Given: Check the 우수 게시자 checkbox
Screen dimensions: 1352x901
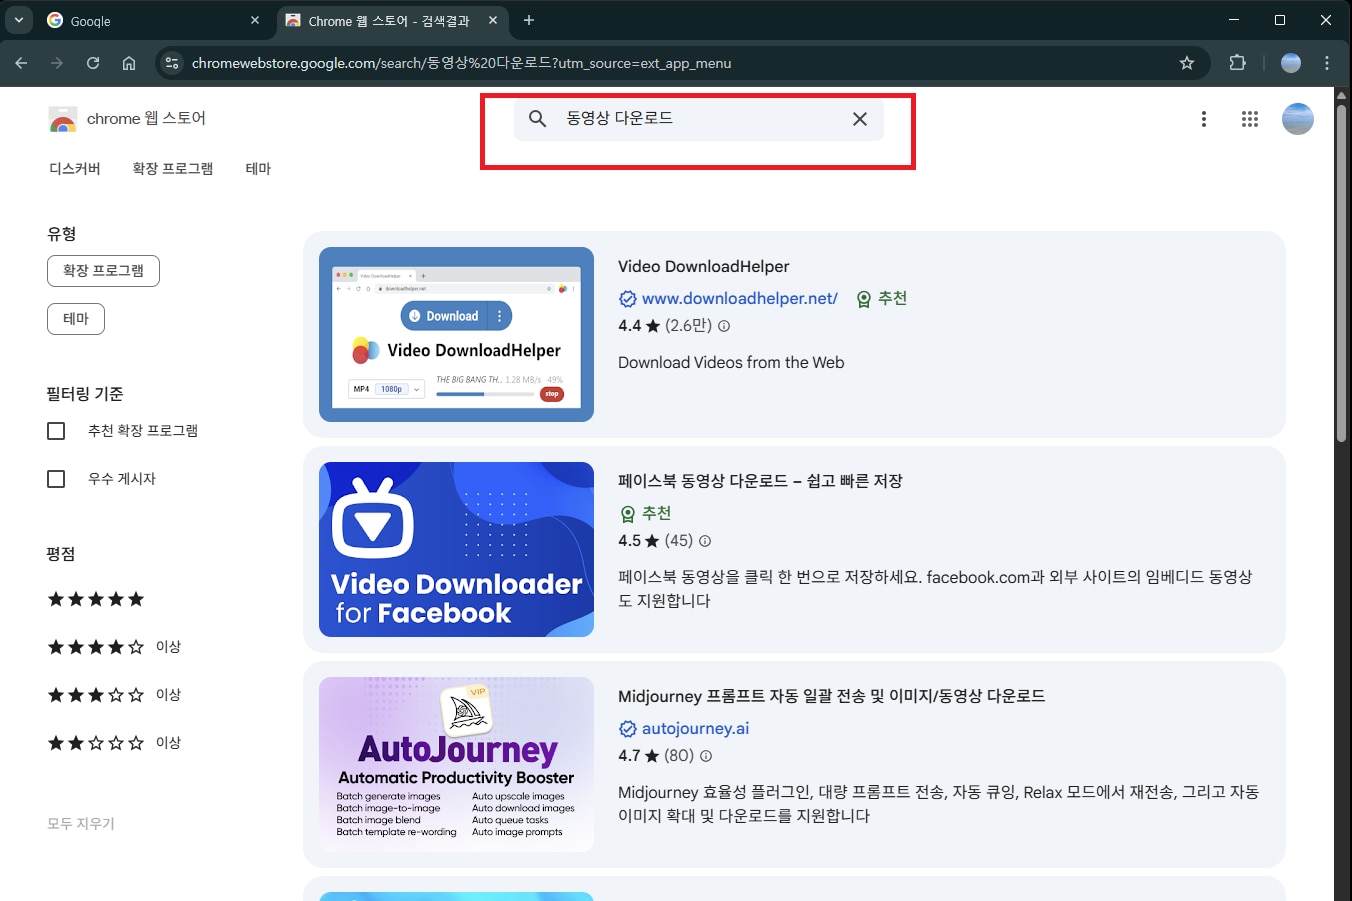Looking at the screenshot, I should pos(56,479).
